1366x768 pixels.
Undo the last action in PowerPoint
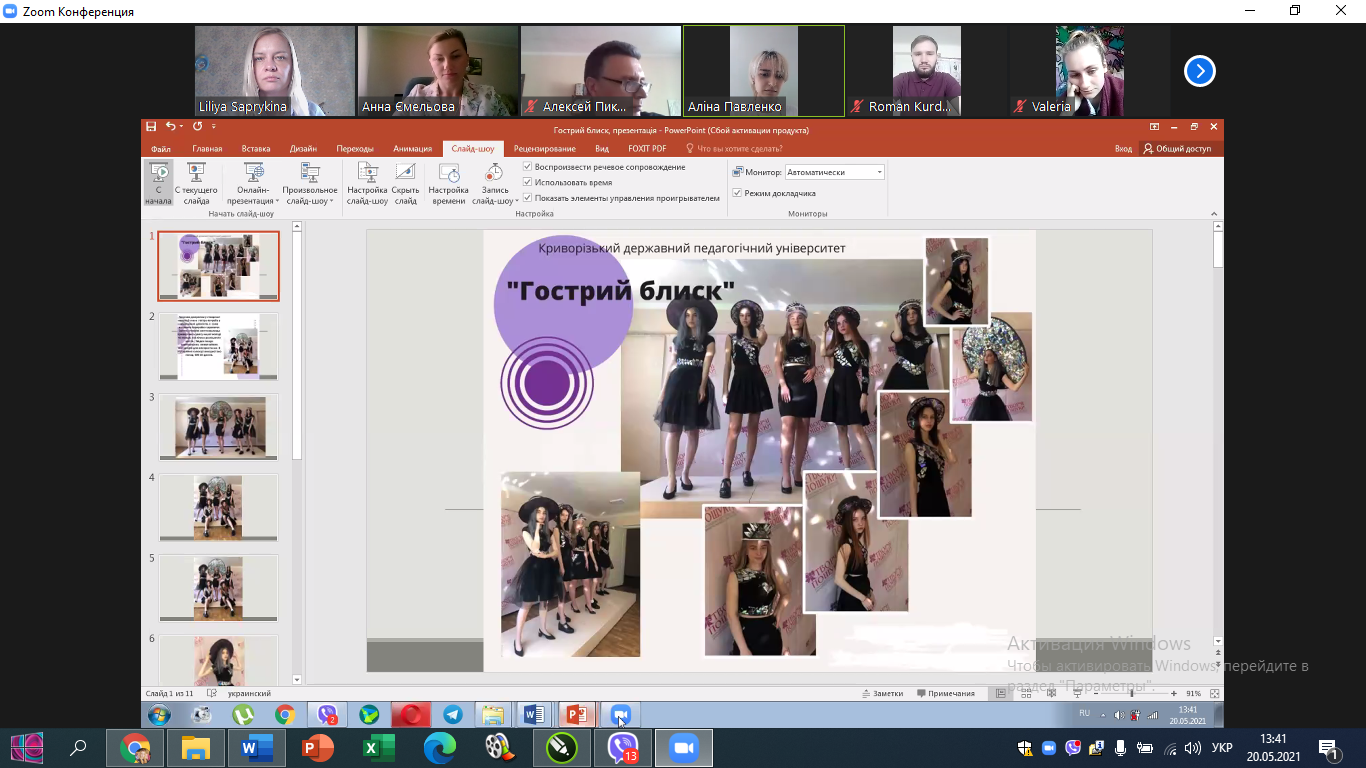[x=171, y=127]
